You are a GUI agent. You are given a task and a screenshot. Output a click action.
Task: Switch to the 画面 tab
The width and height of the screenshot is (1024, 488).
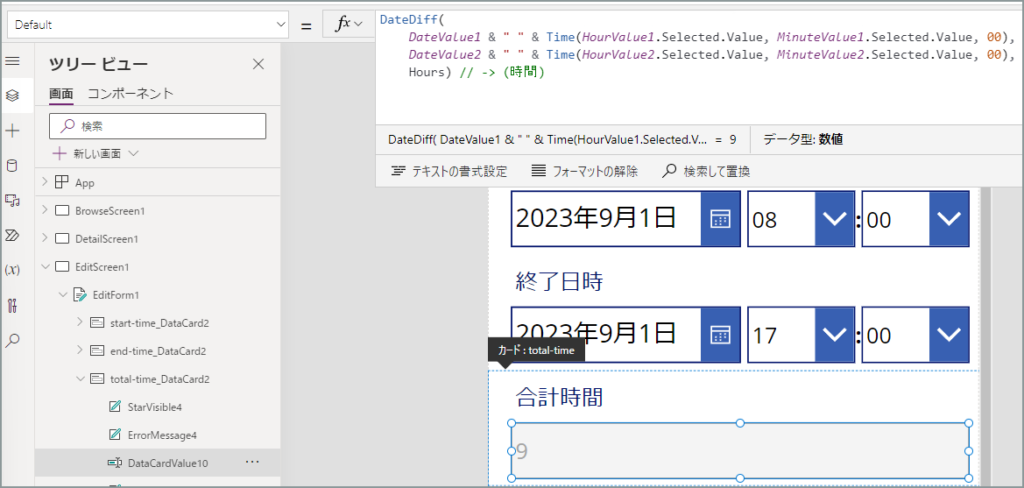click(61, 94)
